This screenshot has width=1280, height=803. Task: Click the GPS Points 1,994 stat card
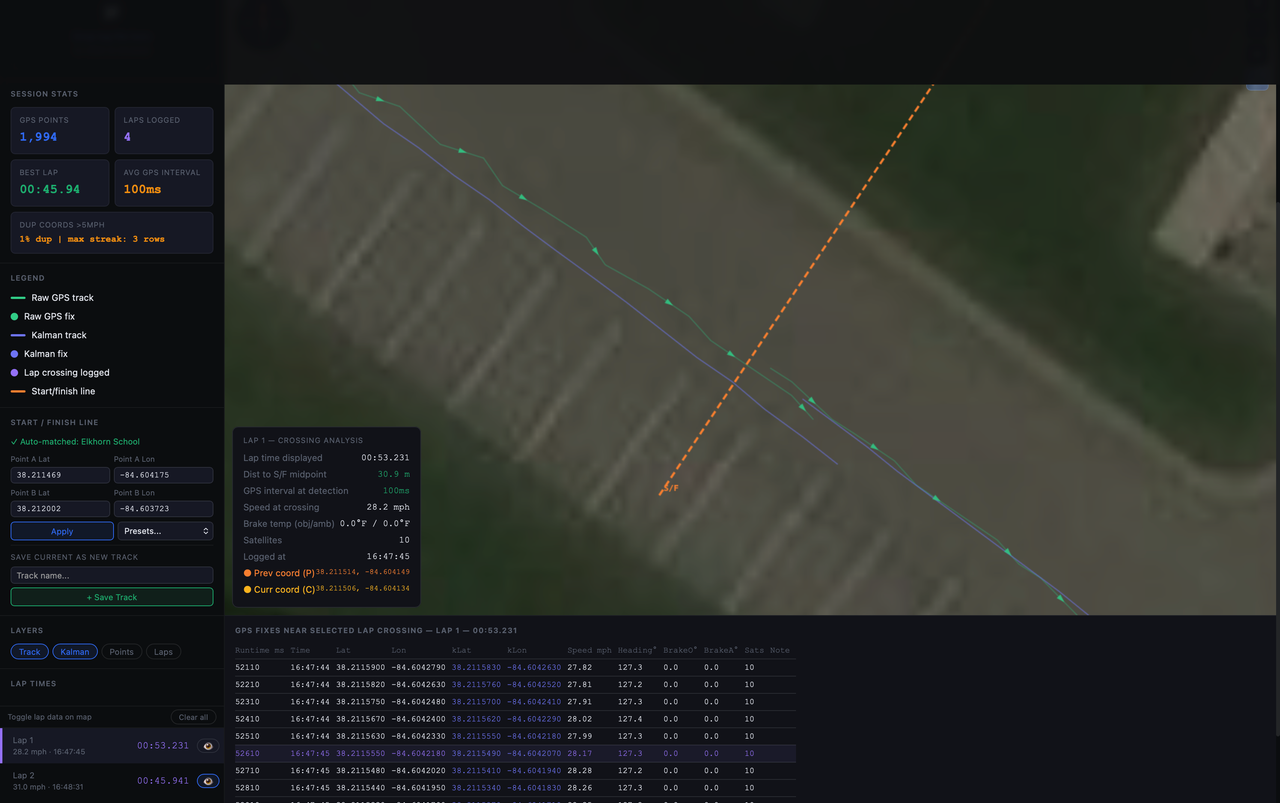60,130
